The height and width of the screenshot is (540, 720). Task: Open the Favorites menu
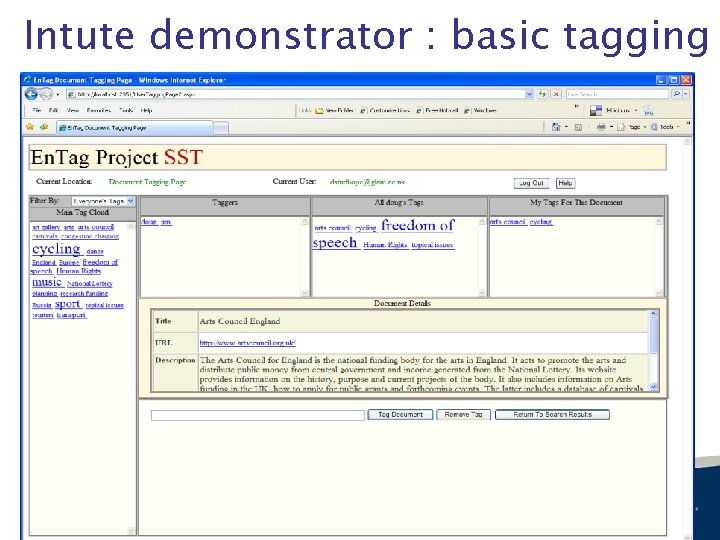click(99, 111)
